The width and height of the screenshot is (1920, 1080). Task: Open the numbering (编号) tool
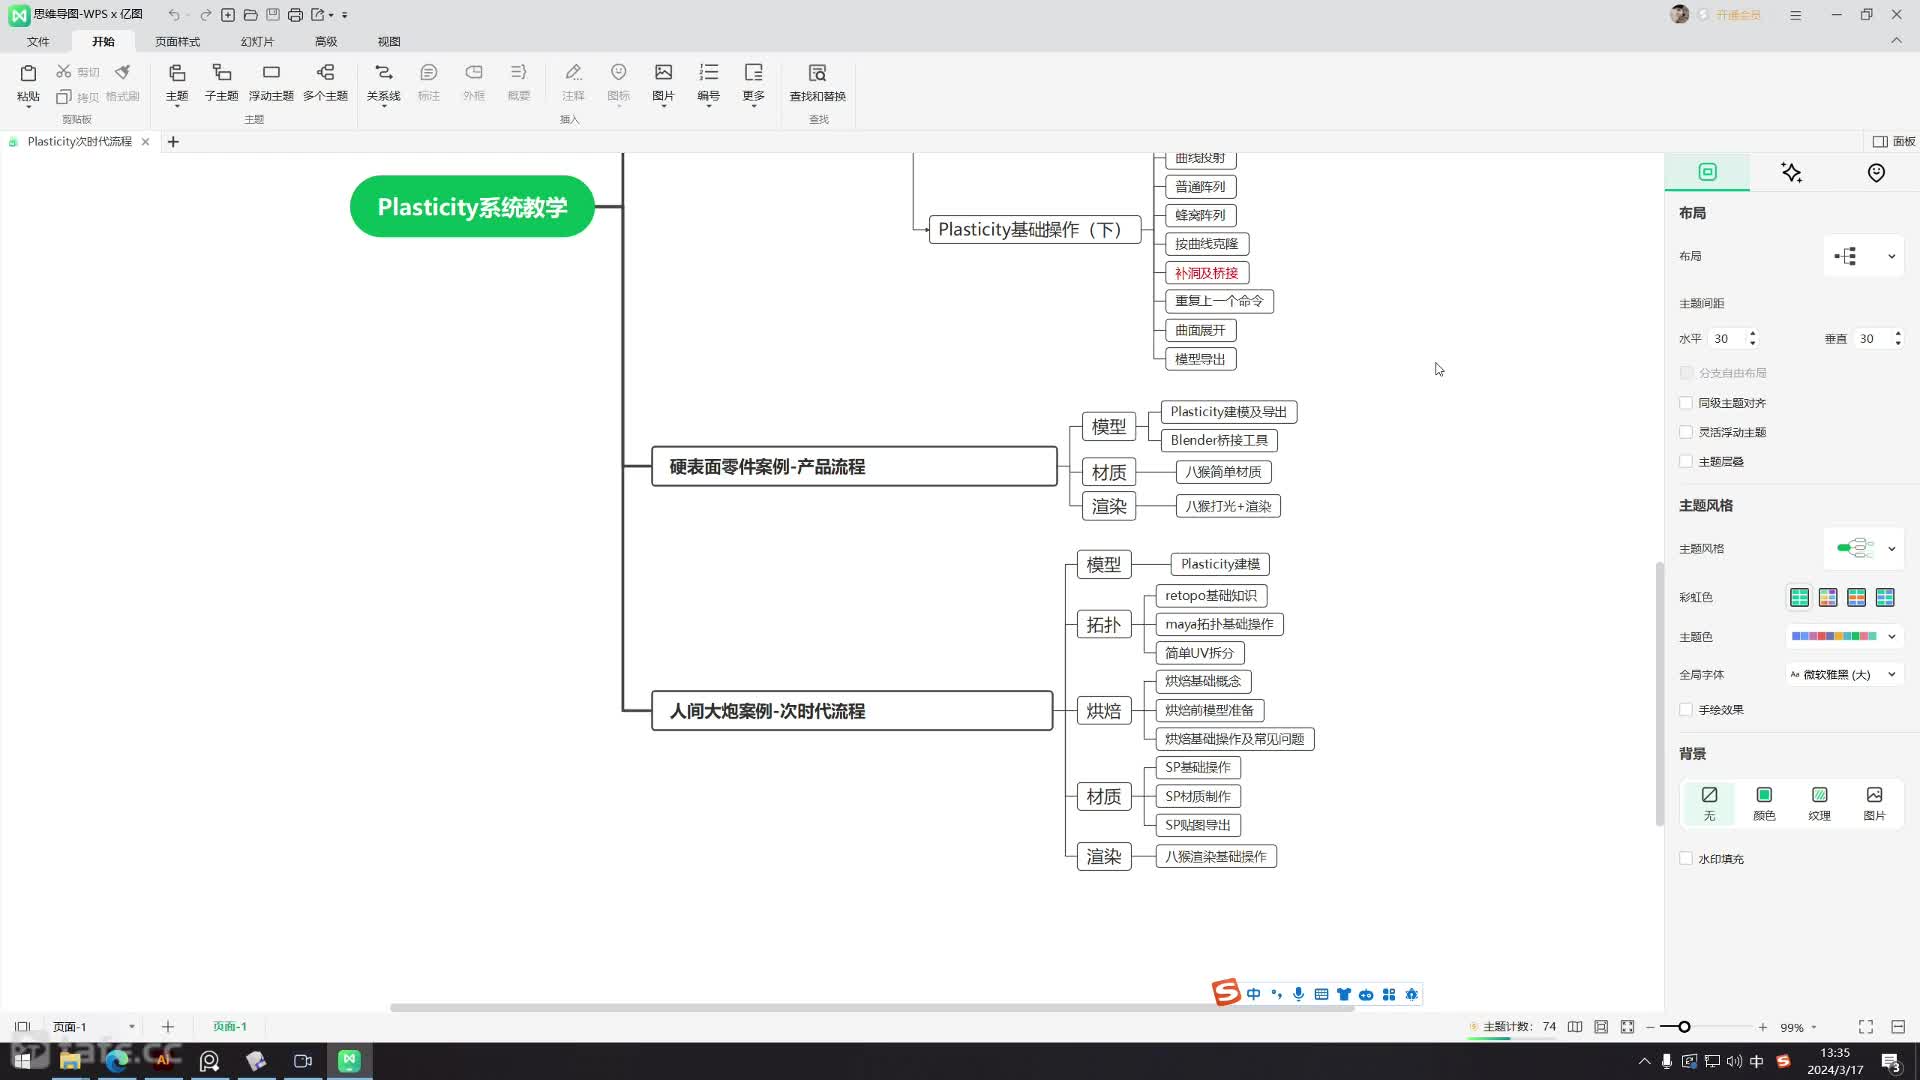708,73
